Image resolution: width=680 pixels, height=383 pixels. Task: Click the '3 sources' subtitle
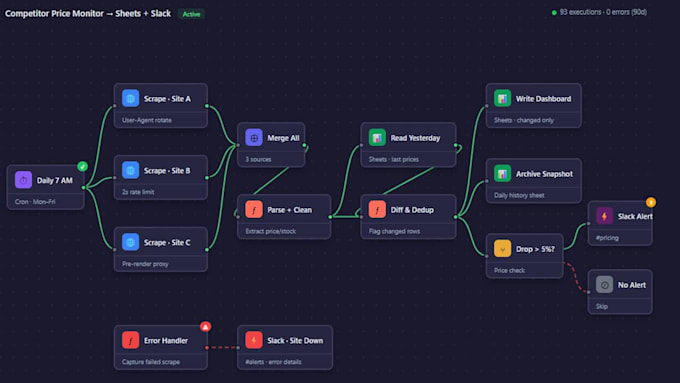coord(258,159)
